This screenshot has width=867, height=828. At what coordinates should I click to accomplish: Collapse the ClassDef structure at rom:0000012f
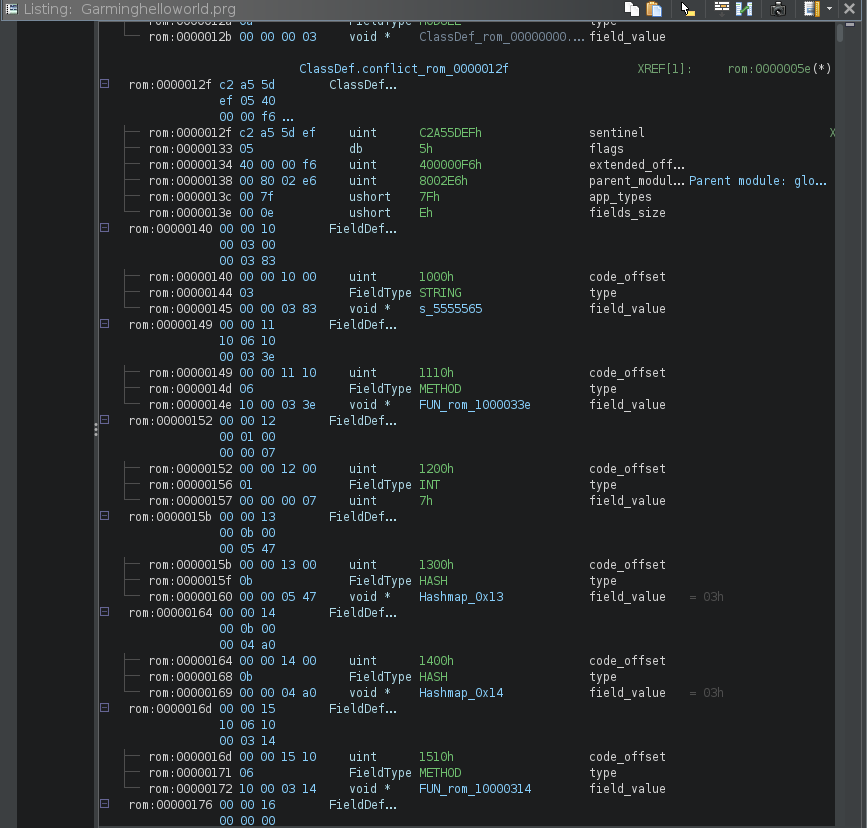click(104, 85)
